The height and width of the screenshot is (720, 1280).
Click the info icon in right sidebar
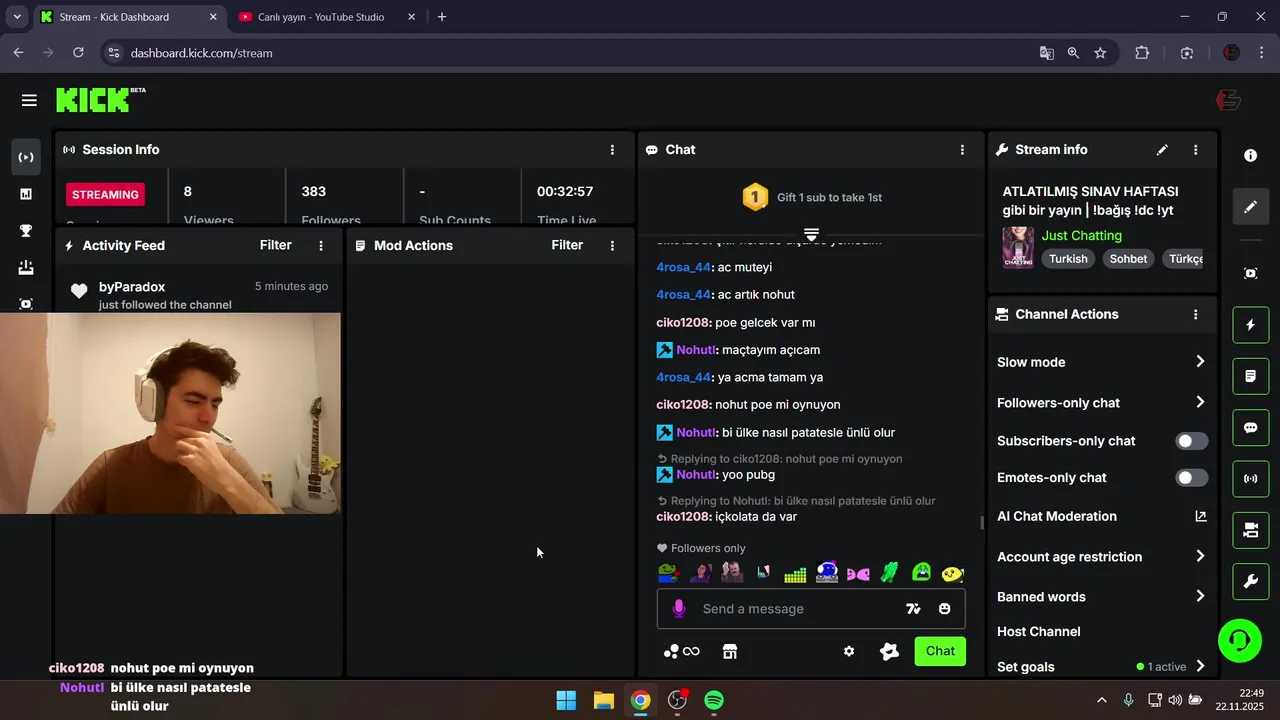pos(1250,156)
